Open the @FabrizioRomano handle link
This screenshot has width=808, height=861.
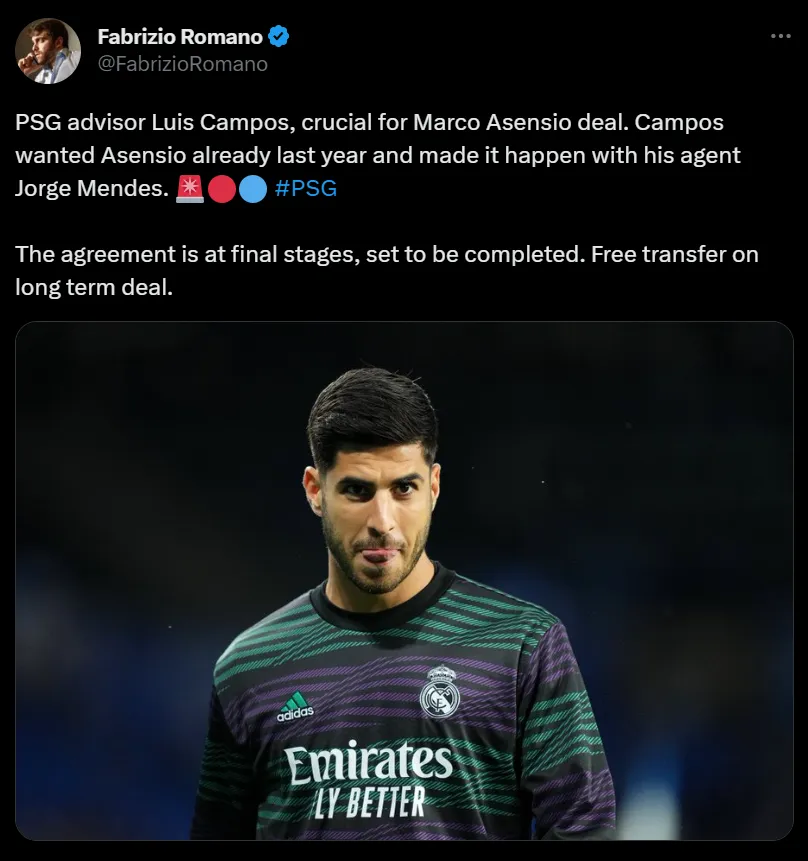click(x=182, y=63)
